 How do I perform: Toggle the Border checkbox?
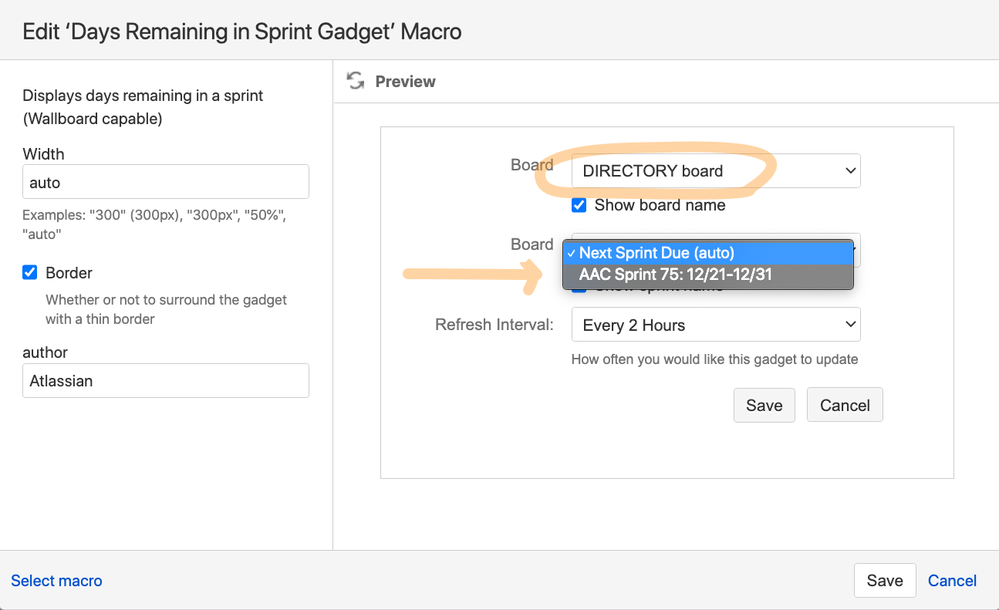[x=29, y=273]
